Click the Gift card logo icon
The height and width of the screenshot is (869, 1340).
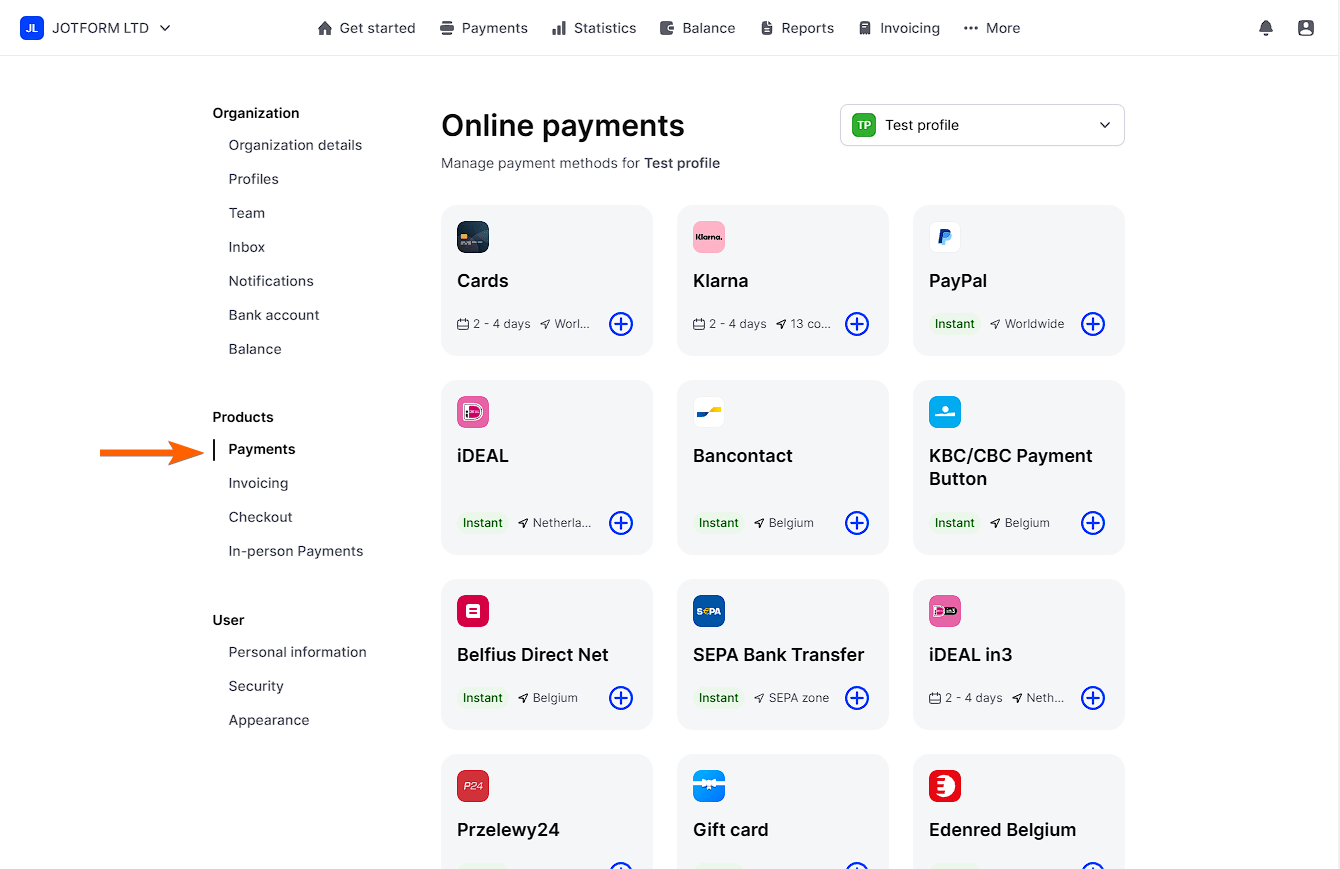[709, 786]
